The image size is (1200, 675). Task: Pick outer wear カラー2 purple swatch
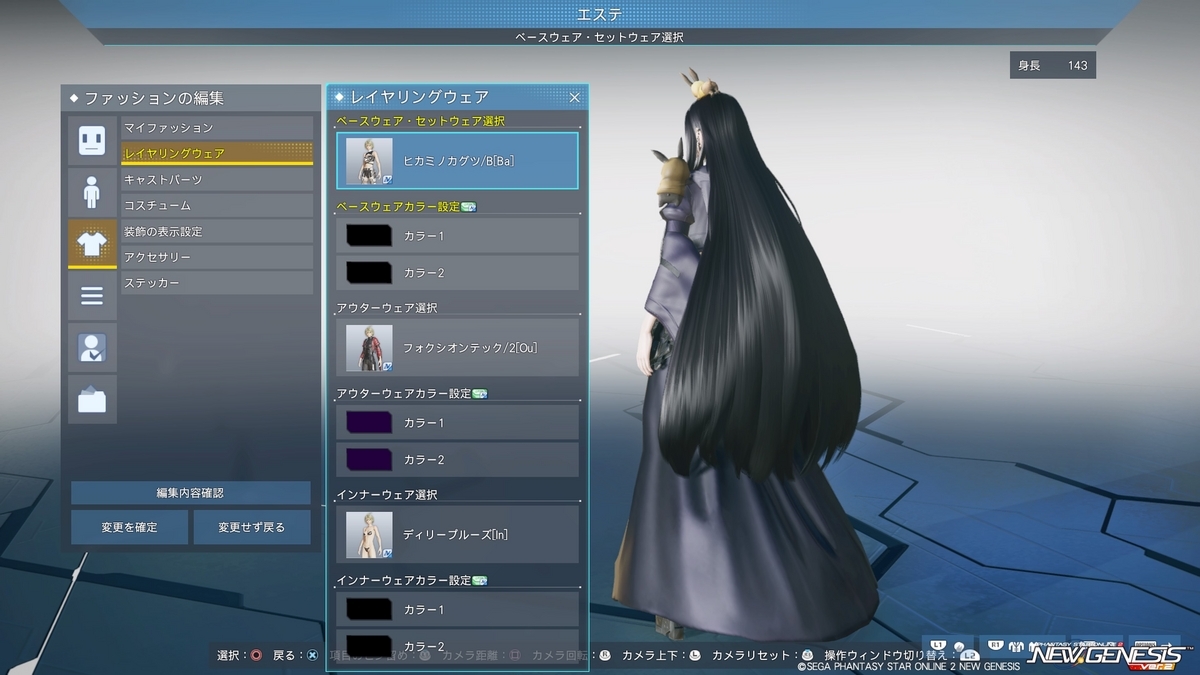pyautogui.click(x=369, y=460)
